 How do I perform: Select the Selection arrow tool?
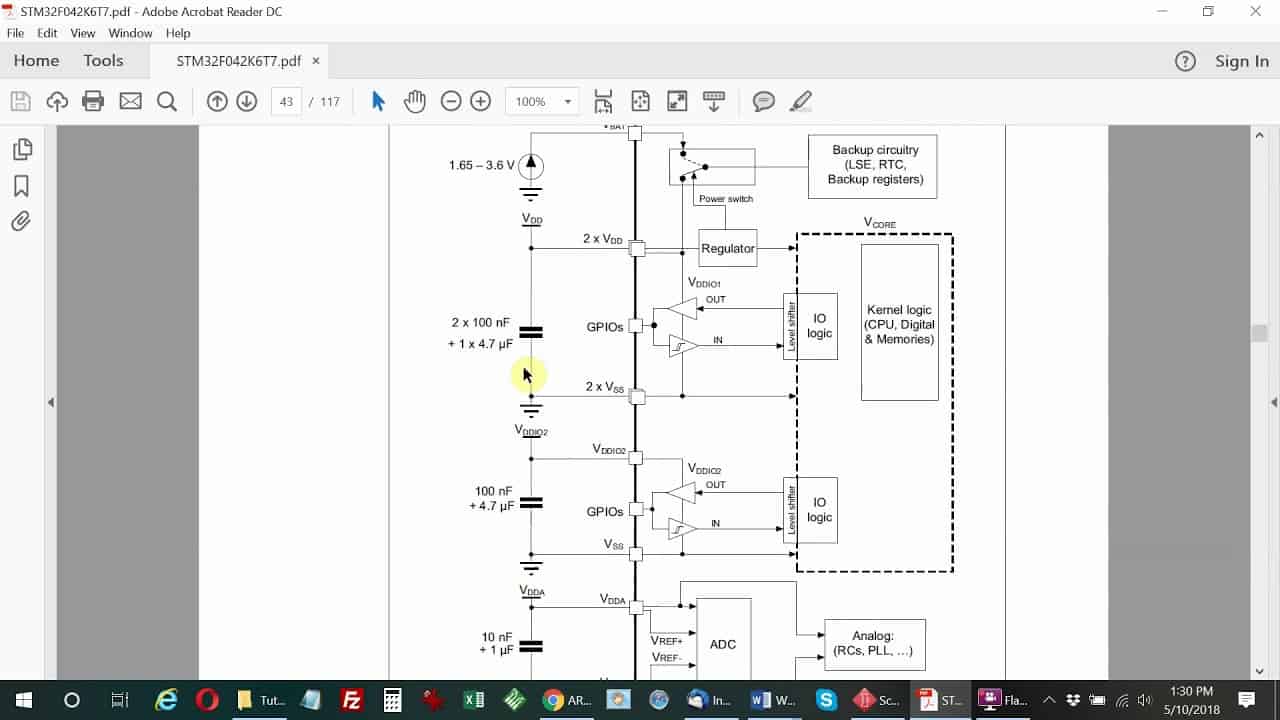378,101
